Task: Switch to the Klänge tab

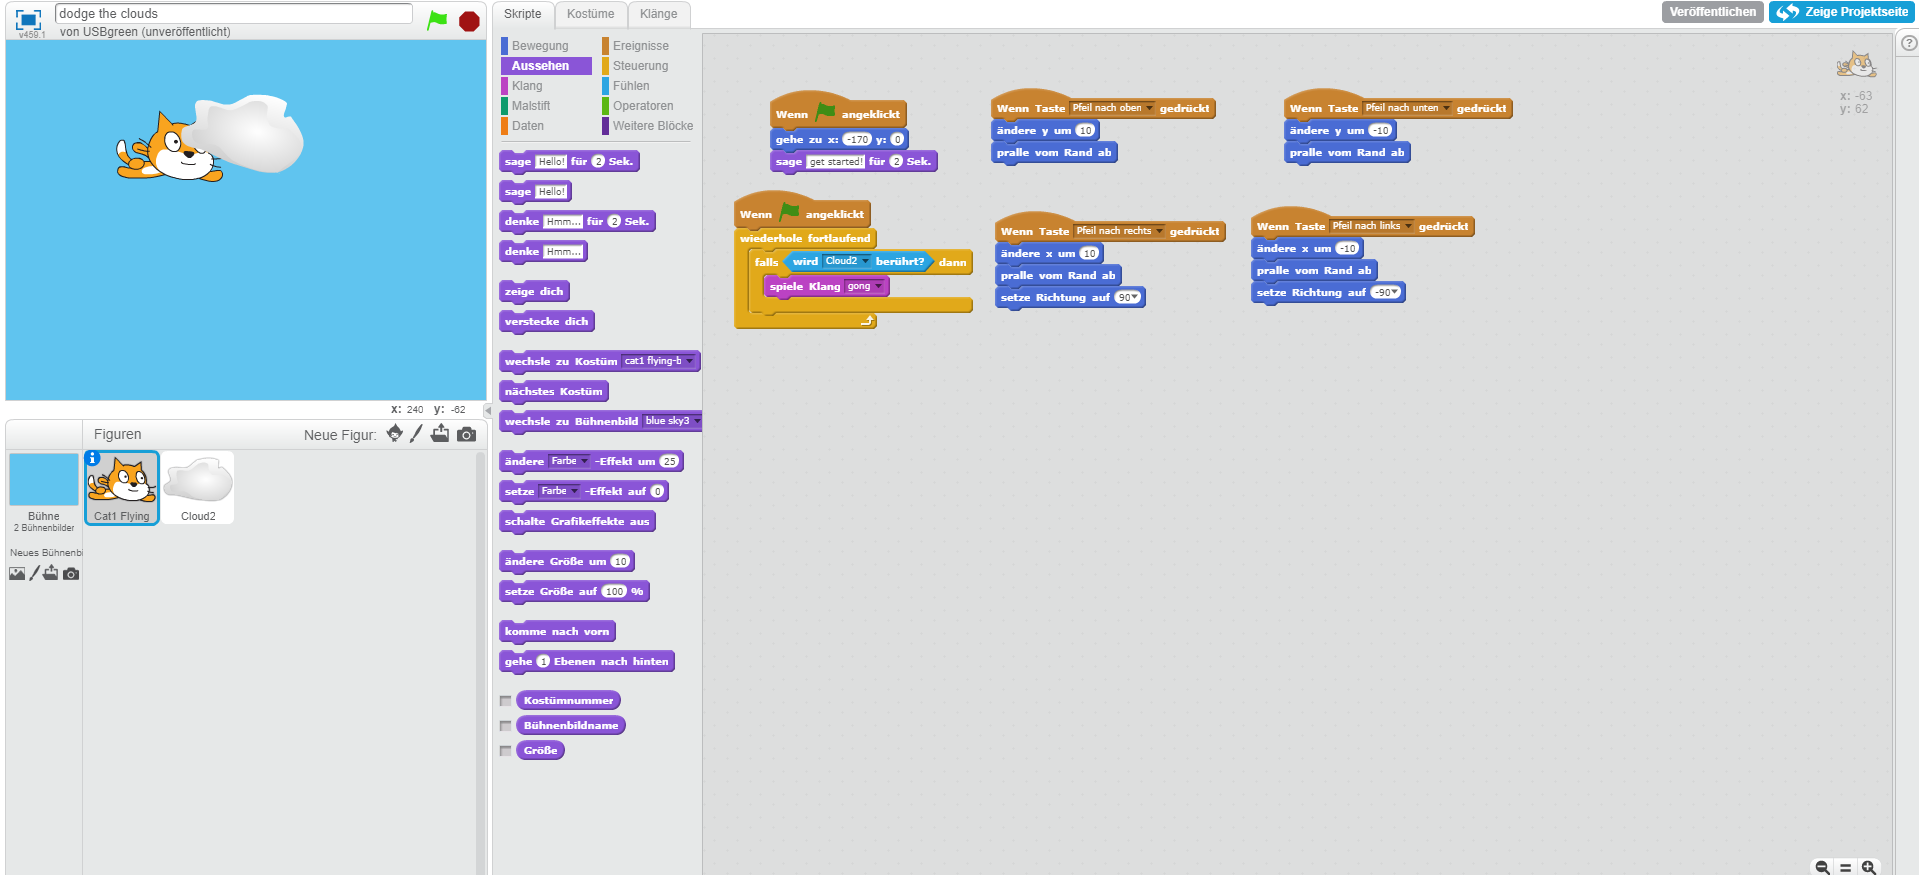Action: pyautogui.click(x=658, y=14)
